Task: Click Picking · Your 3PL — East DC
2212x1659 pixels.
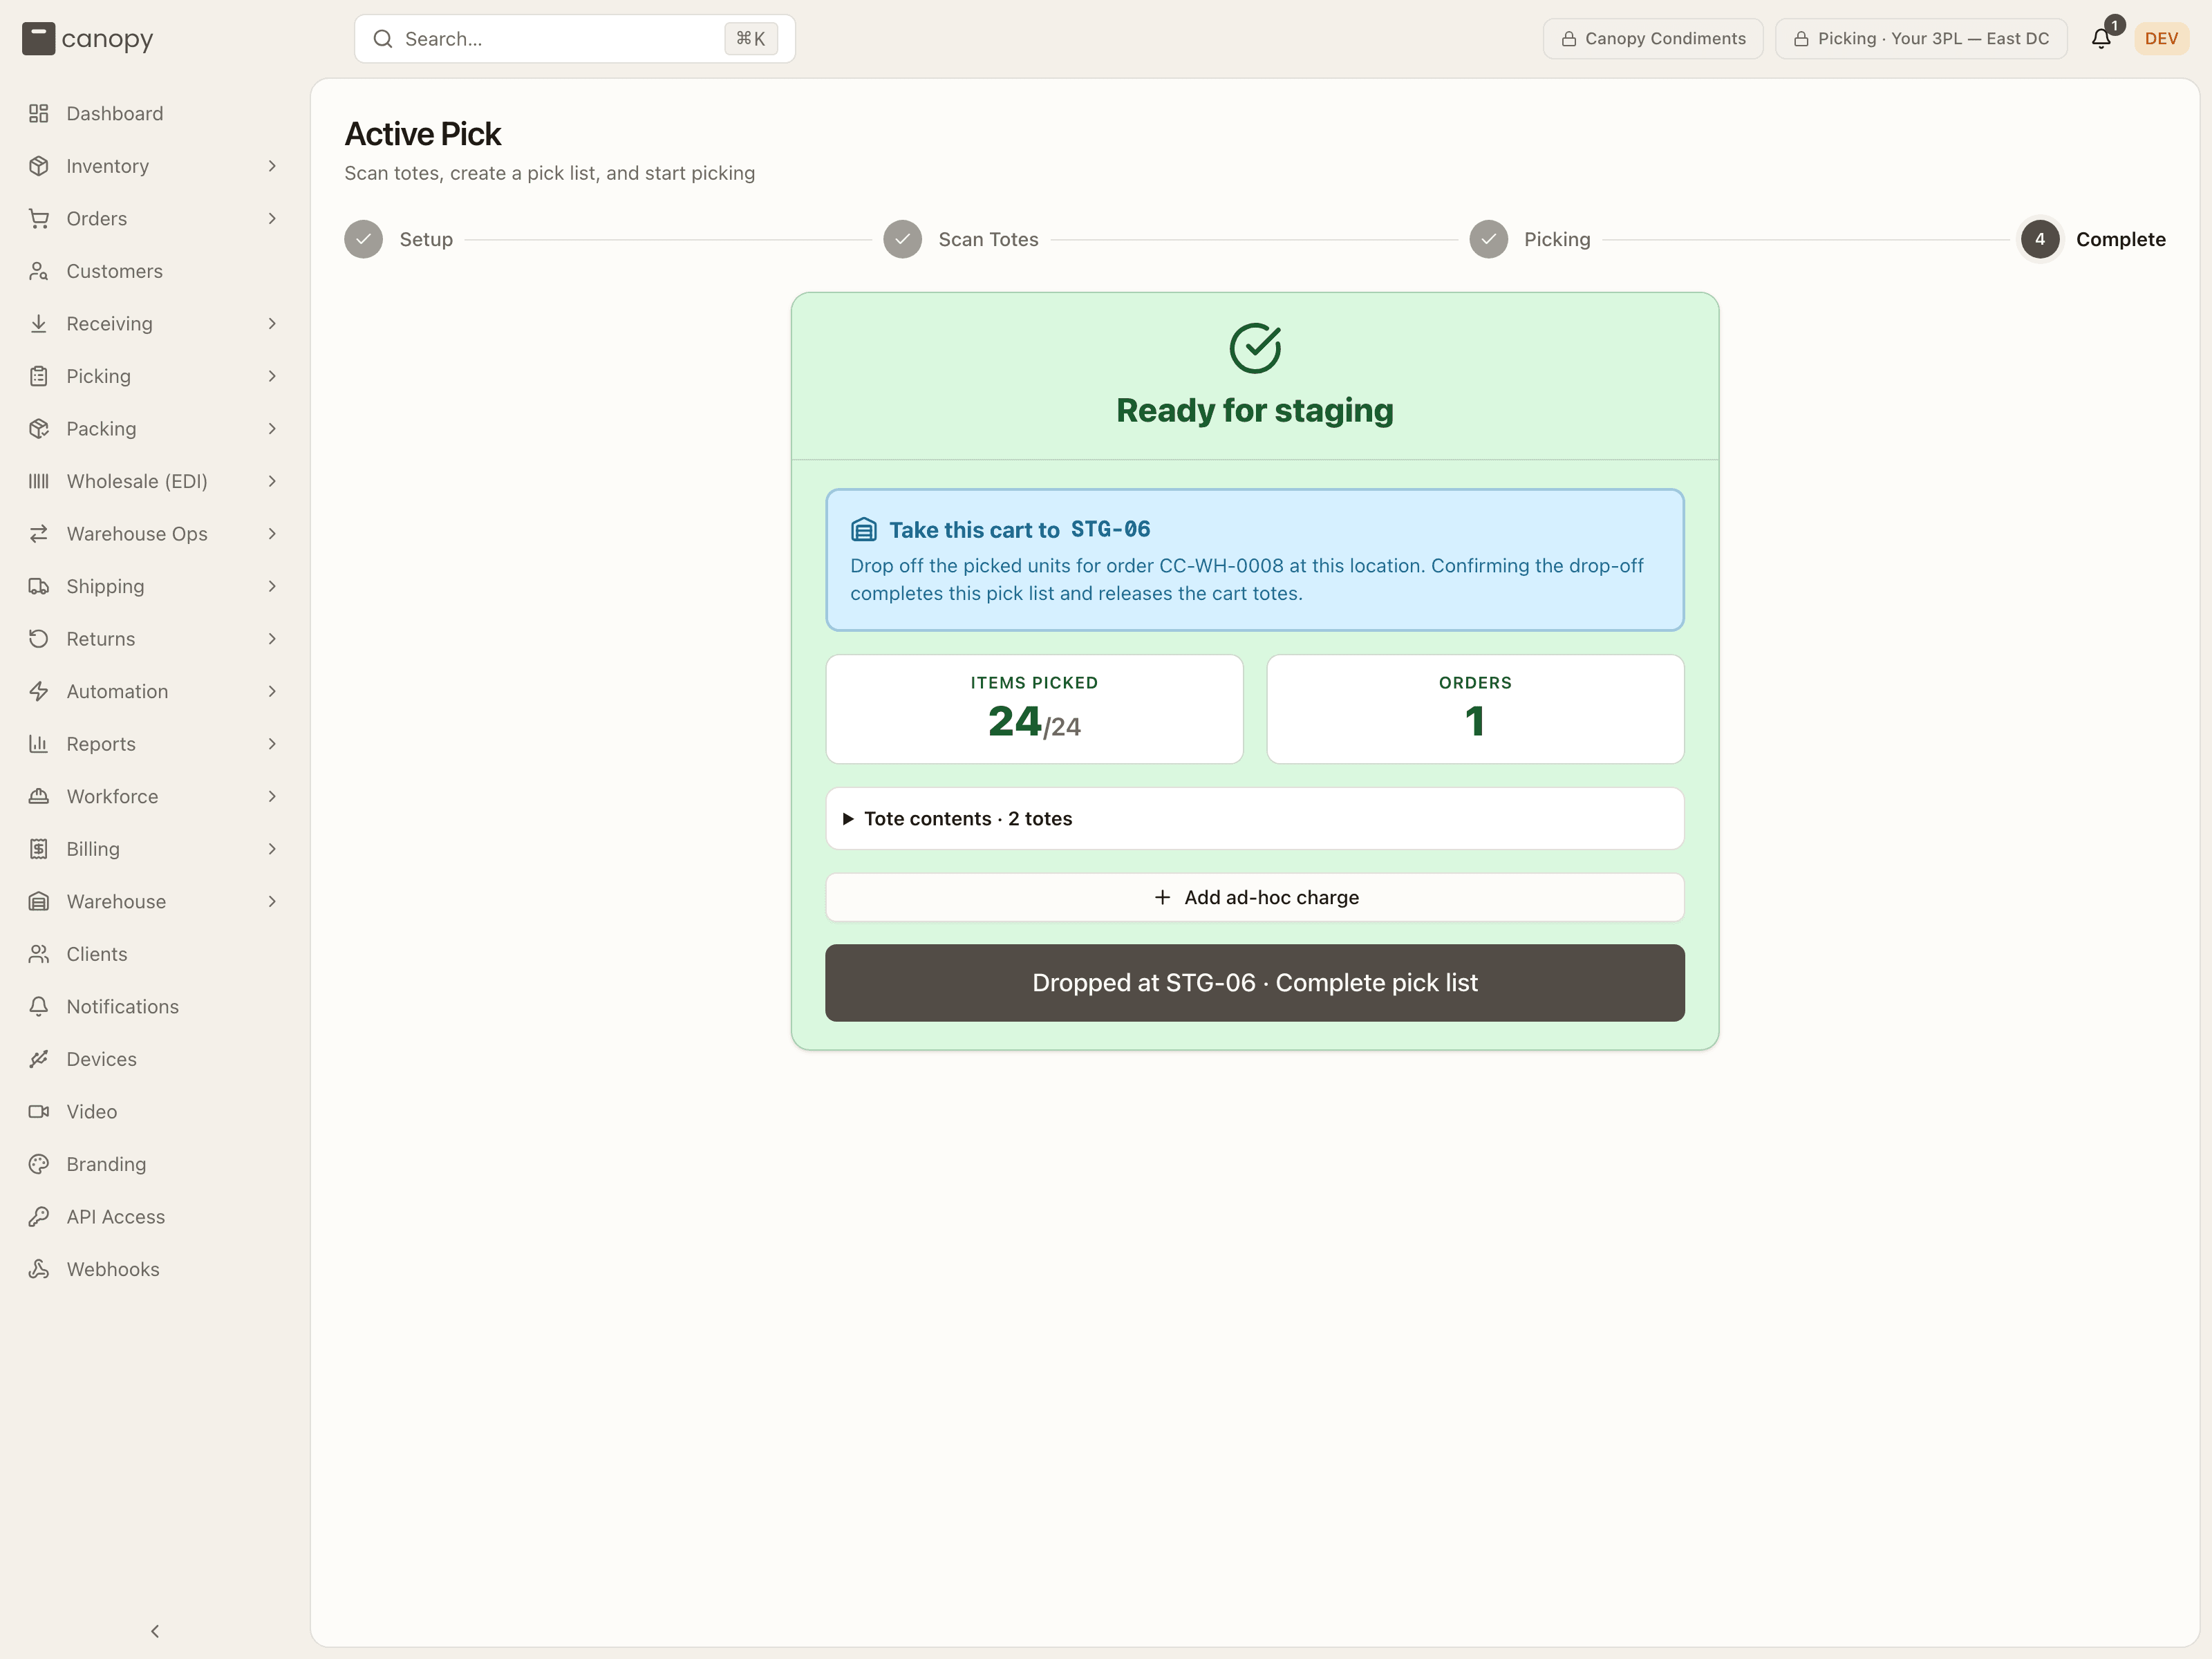Action: click(1921, 39)
